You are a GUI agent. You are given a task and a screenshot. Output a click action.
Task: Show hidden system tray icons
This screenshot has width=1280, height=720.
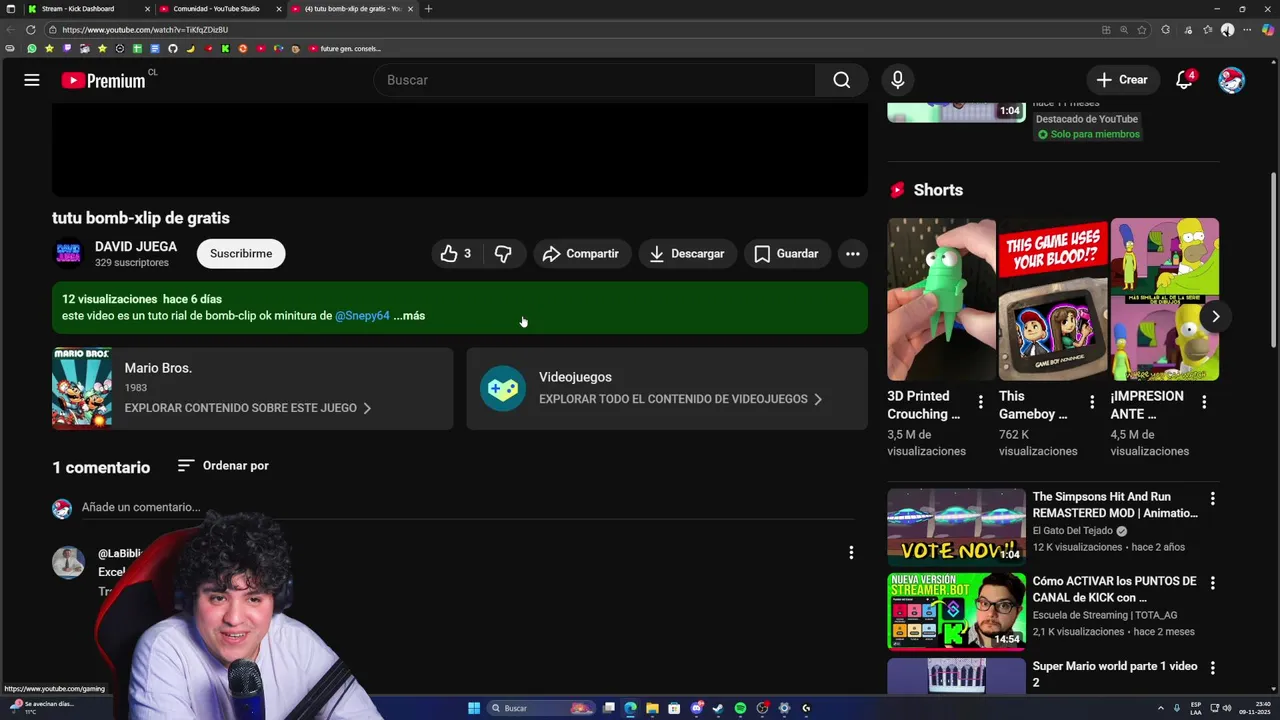pyautogui.click(x=1161, y=708)
